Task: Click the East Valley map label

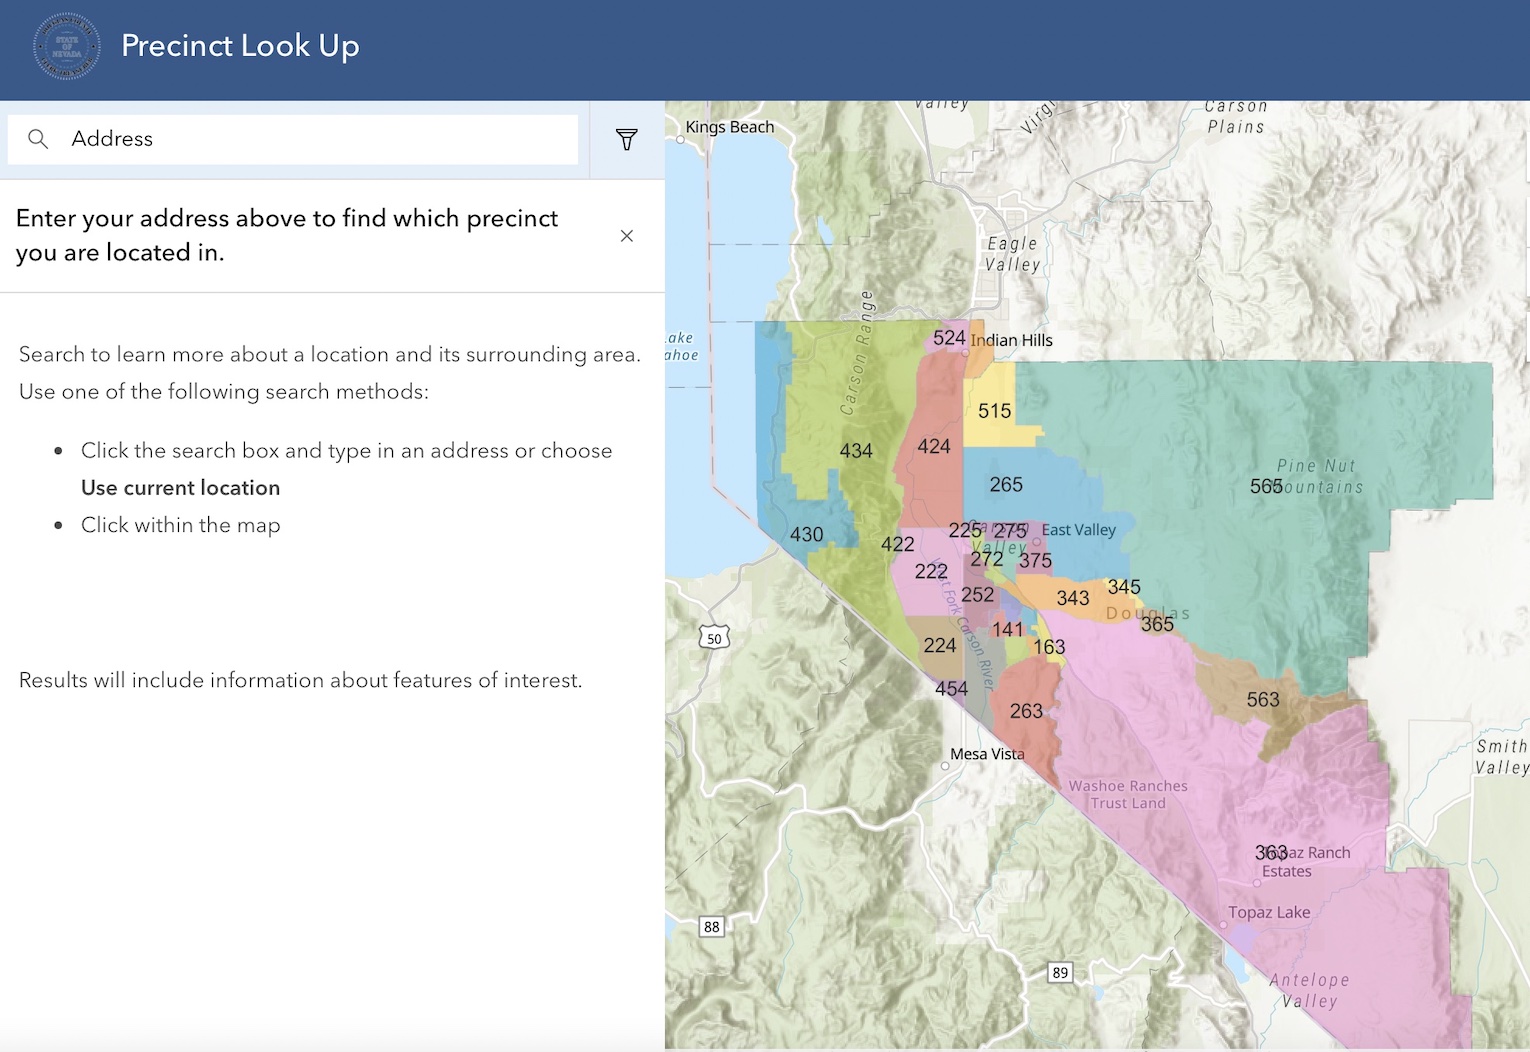Action: tap(1079, 530)
